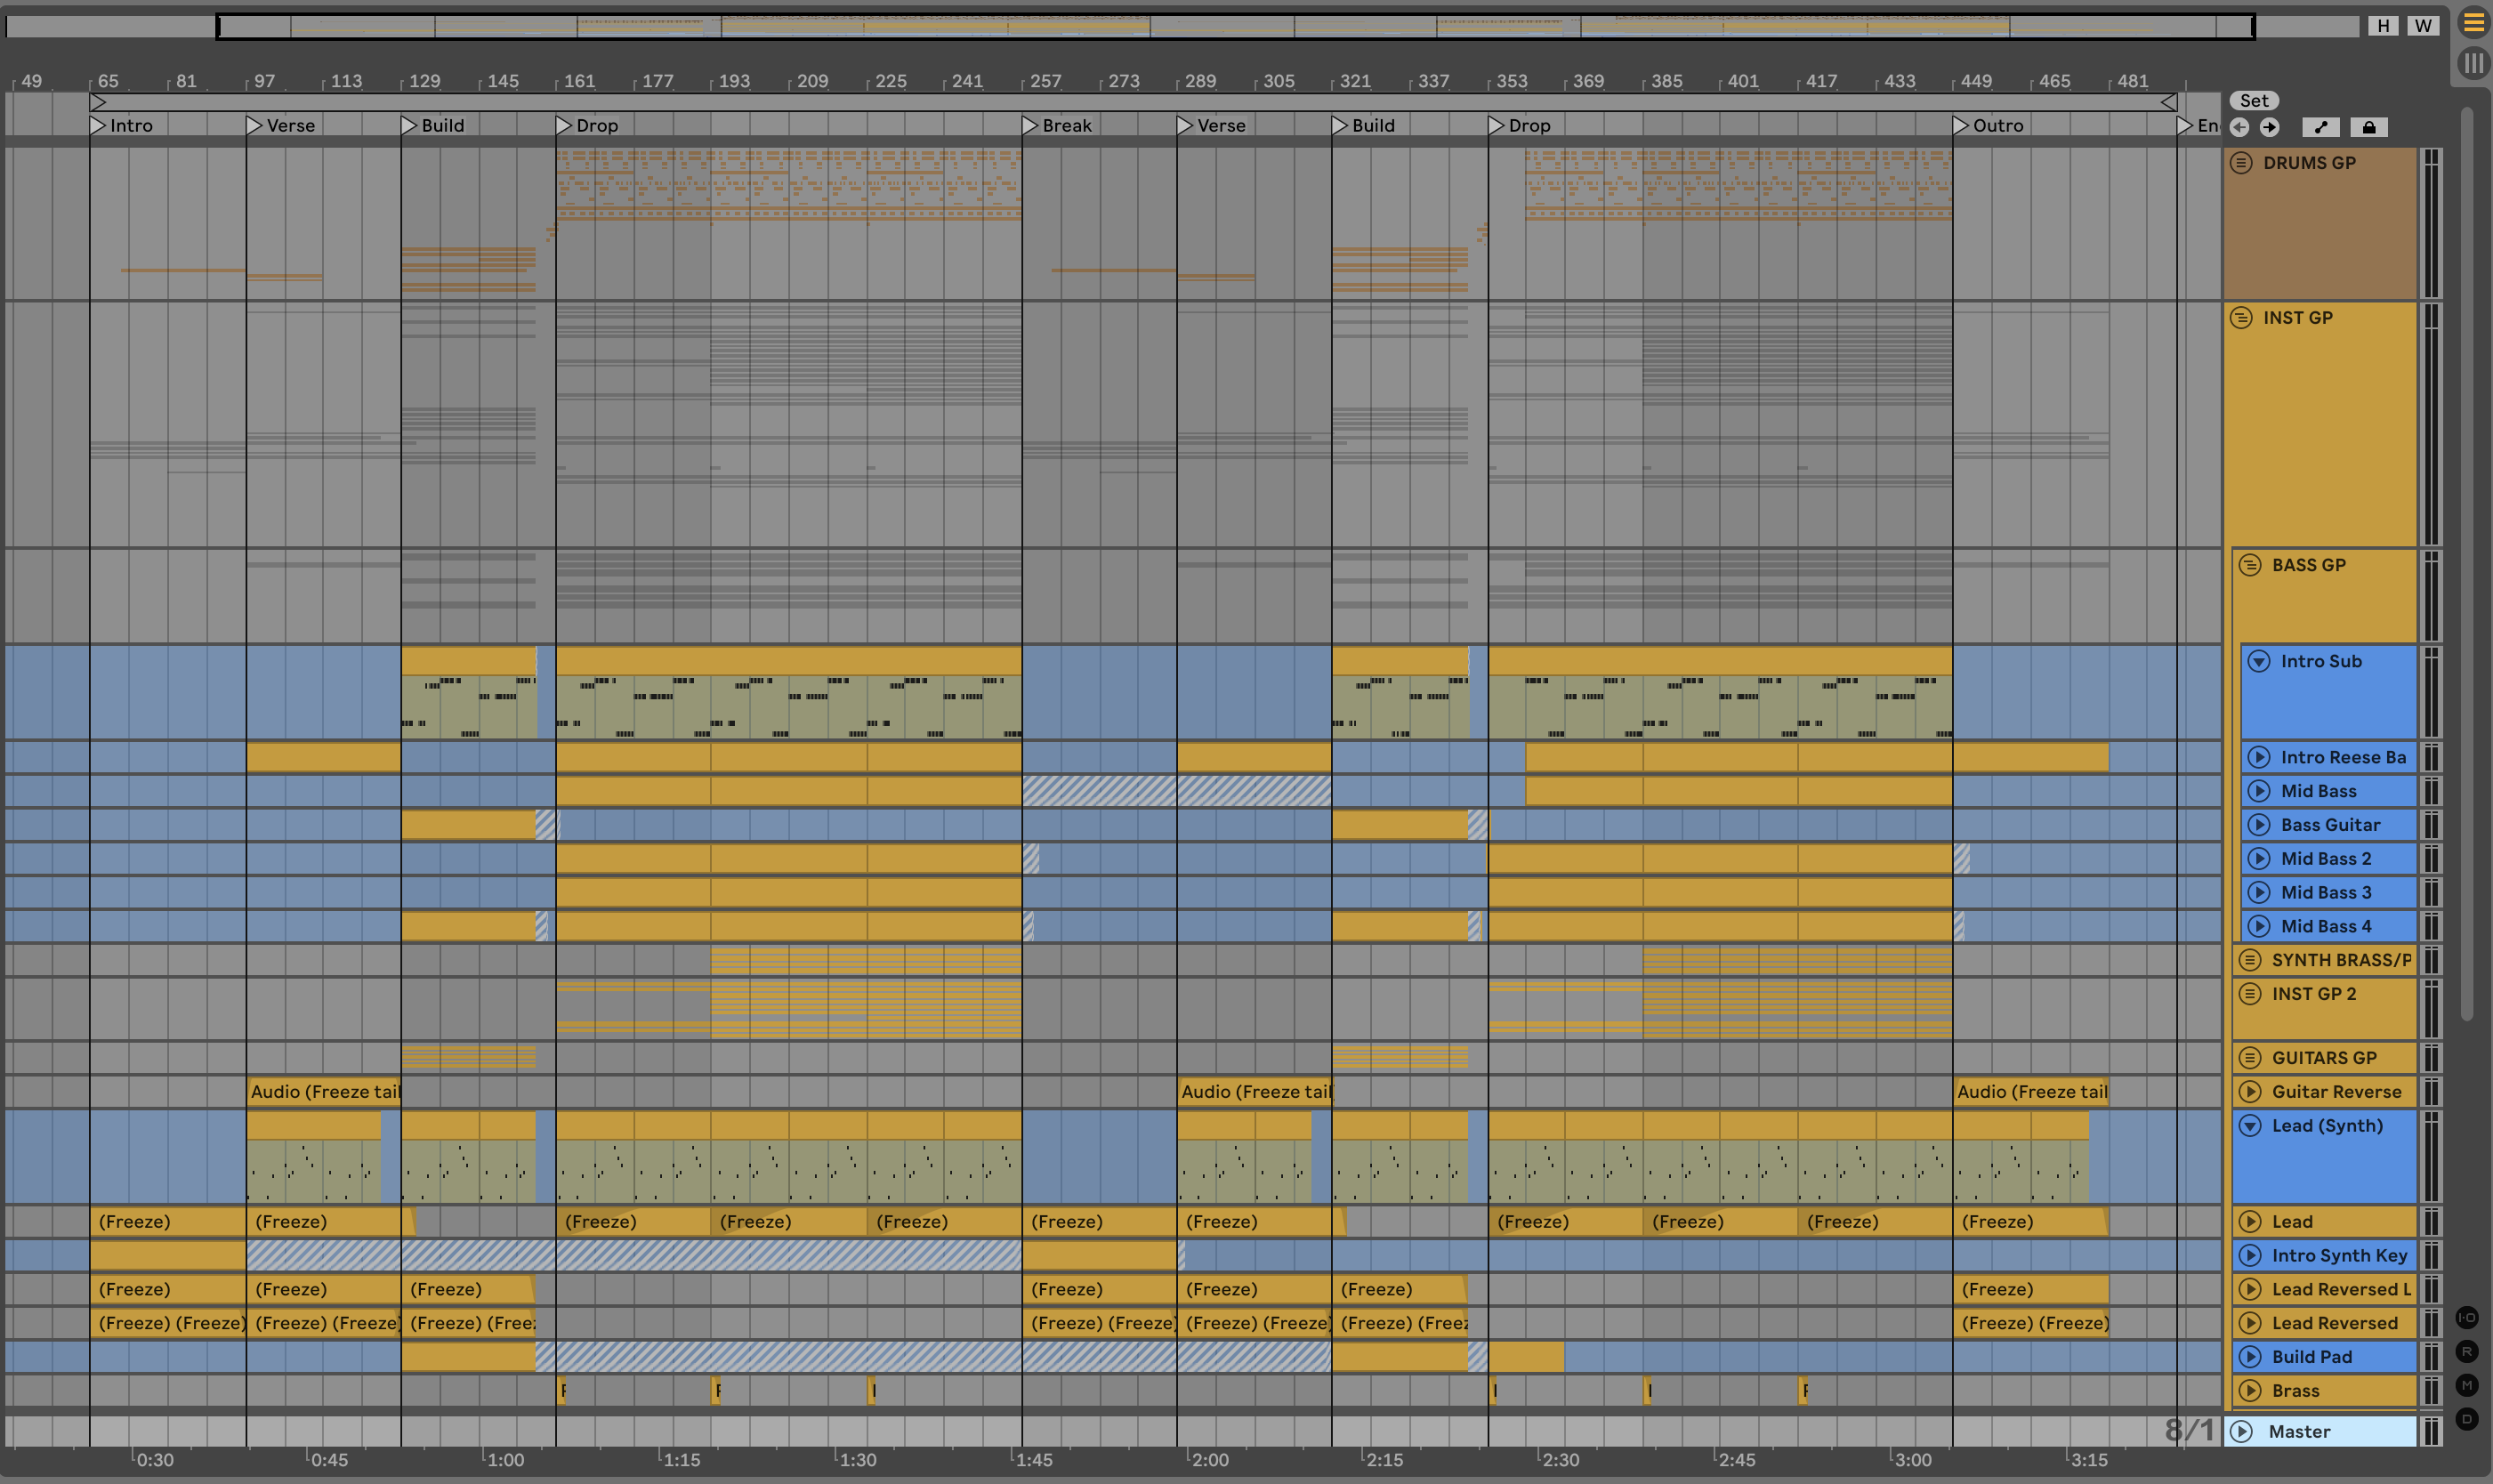Click the Break locator marker
Screen dimensions: 2493x1484
pyautogui.click(x=1030, y=125)
